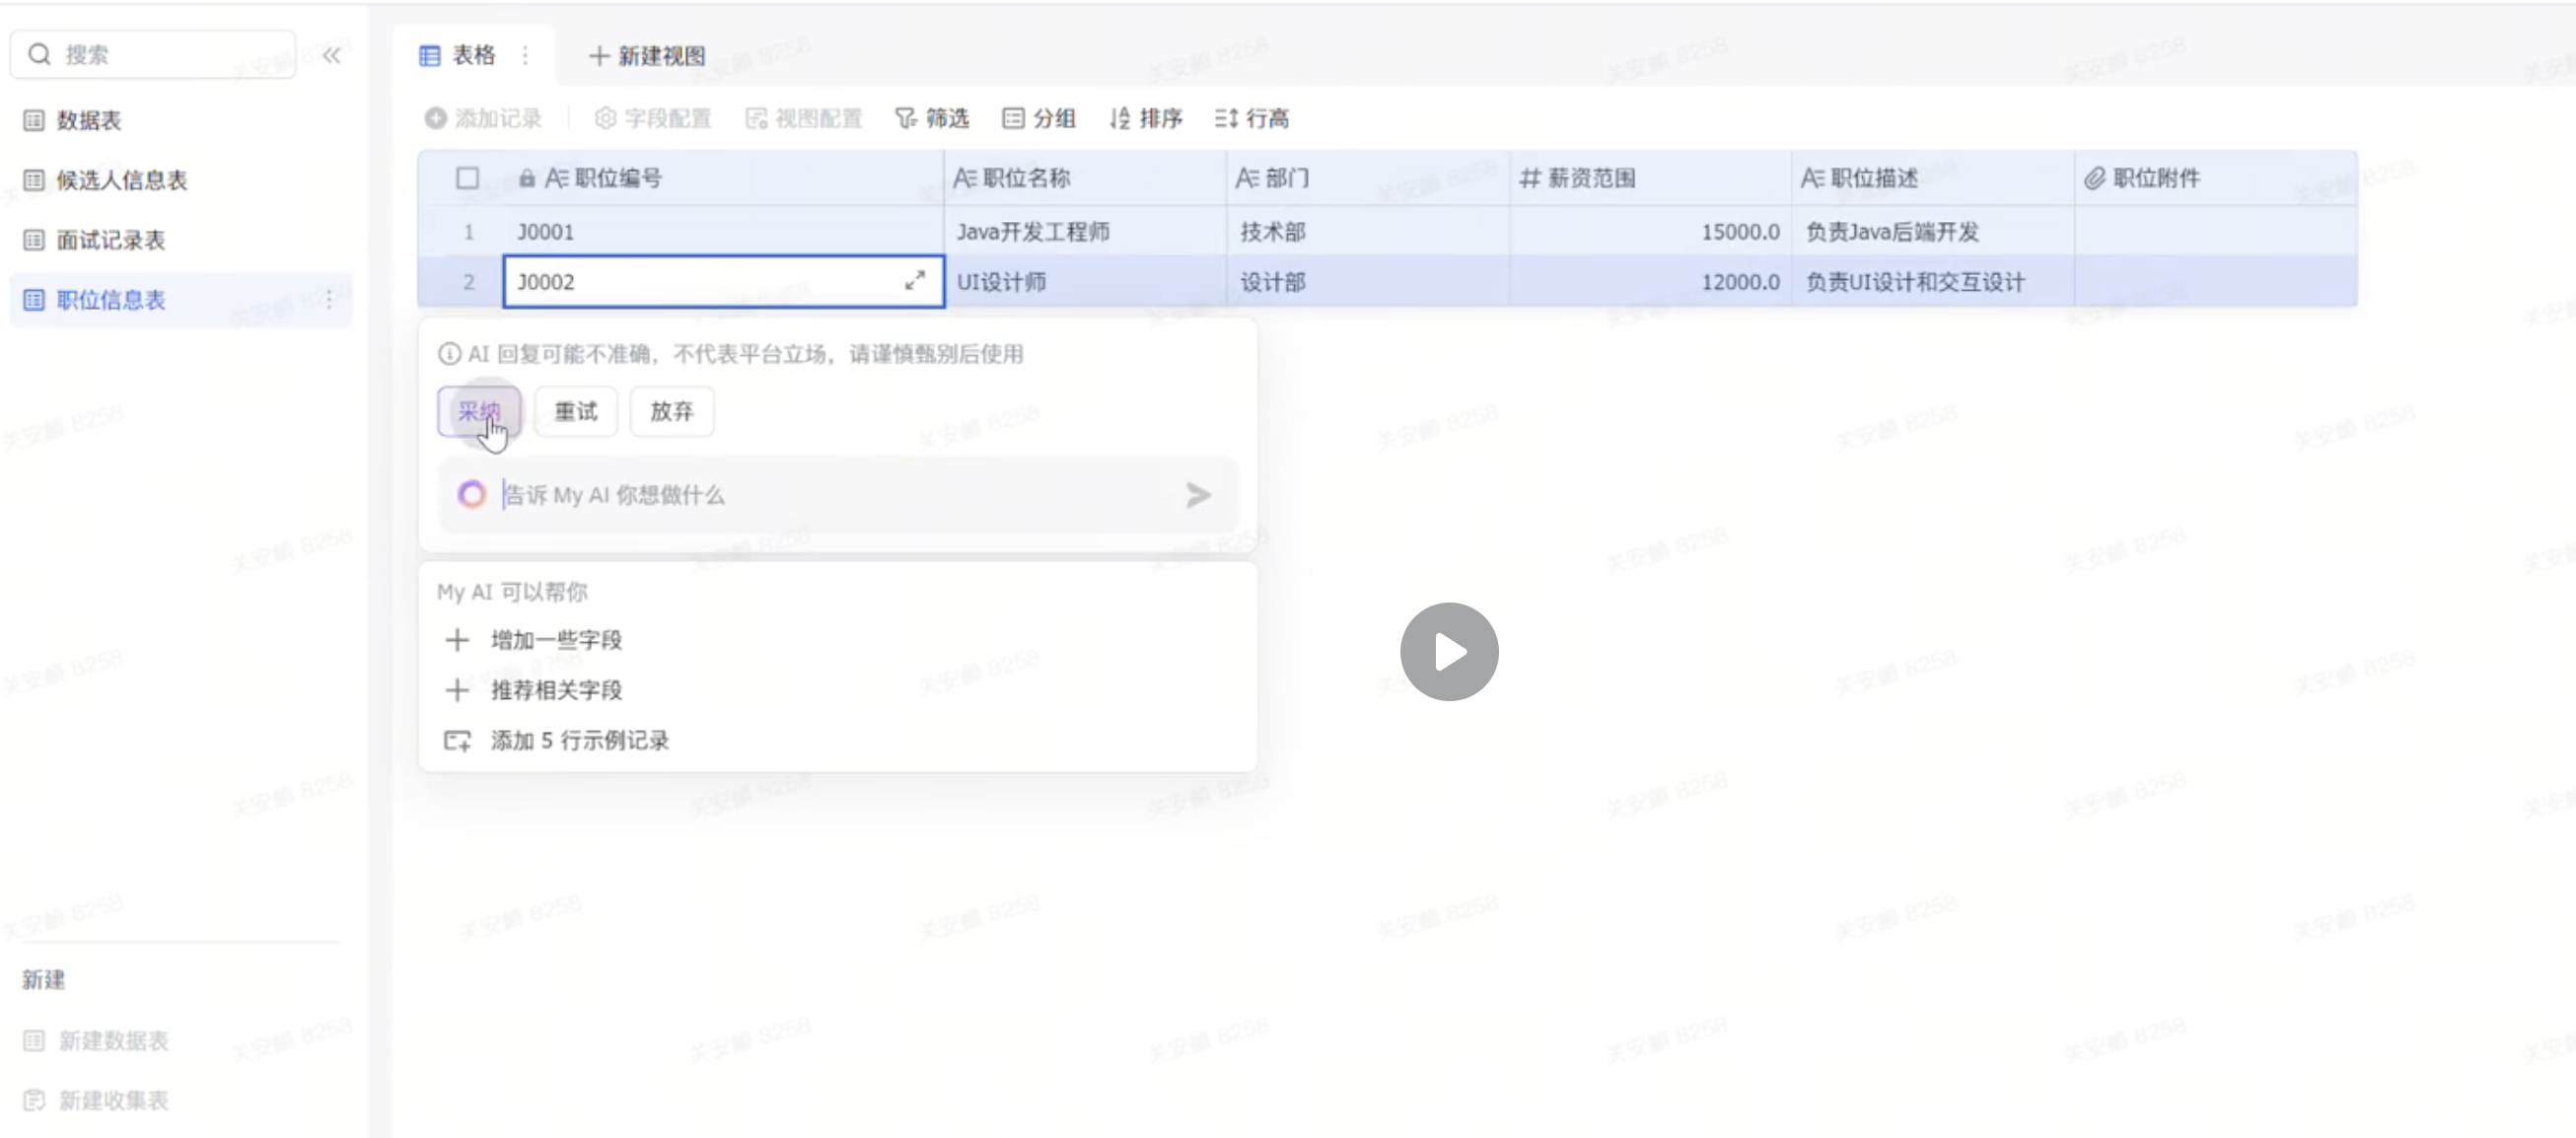Click the send arrow in AI prompt
The height and width of the screenshot is (1138, 2576).
coord(1198,495)
